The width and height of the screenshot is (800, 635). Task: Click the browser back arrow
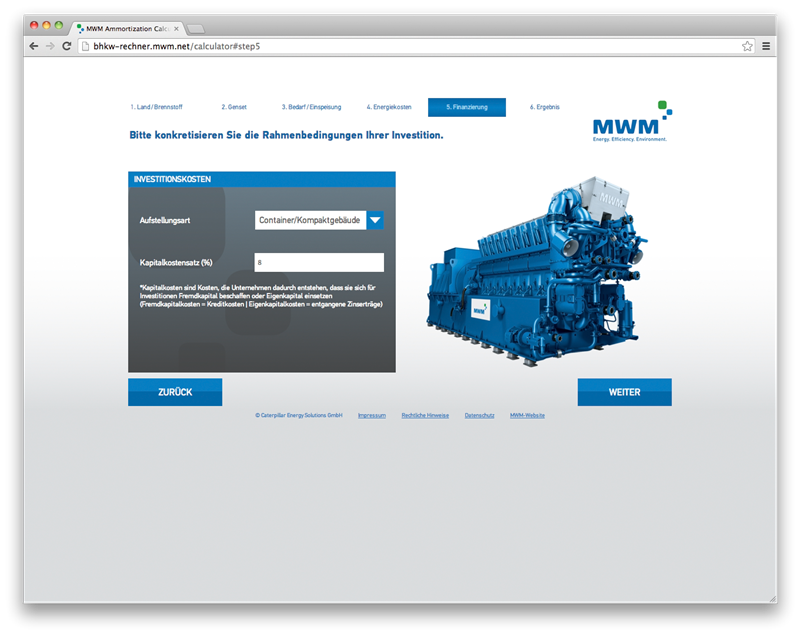click(x=34, y=46)
